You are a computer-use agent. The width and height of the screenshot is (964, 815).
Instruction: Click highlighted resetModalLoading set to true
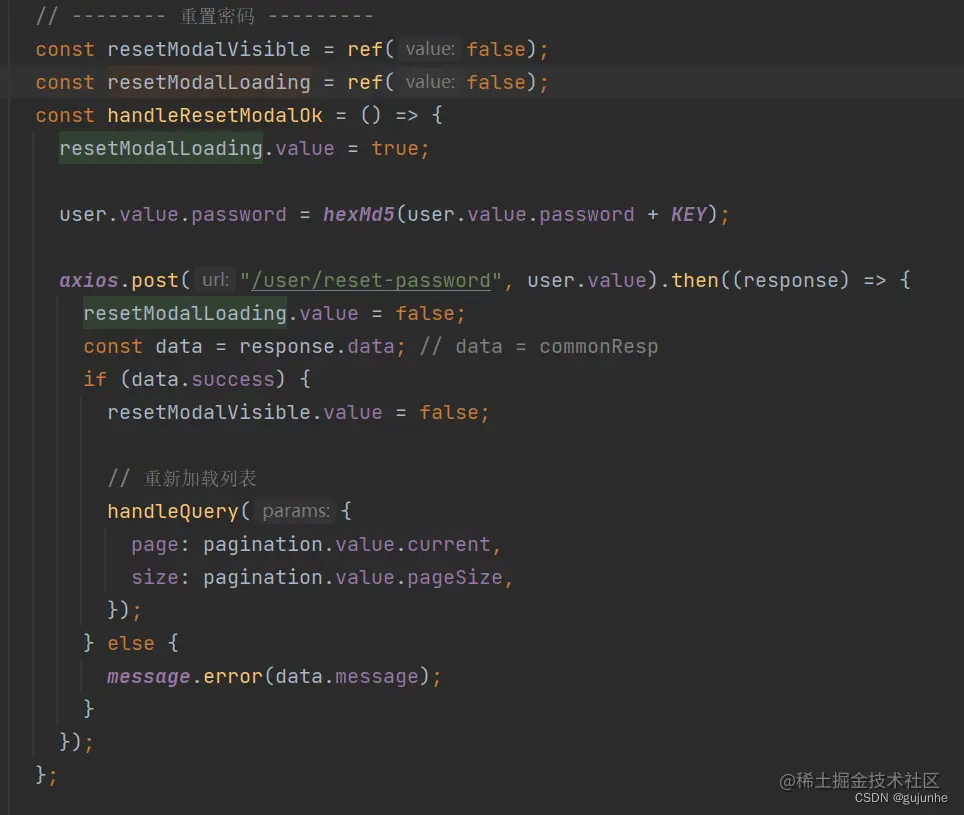(160, 148)
